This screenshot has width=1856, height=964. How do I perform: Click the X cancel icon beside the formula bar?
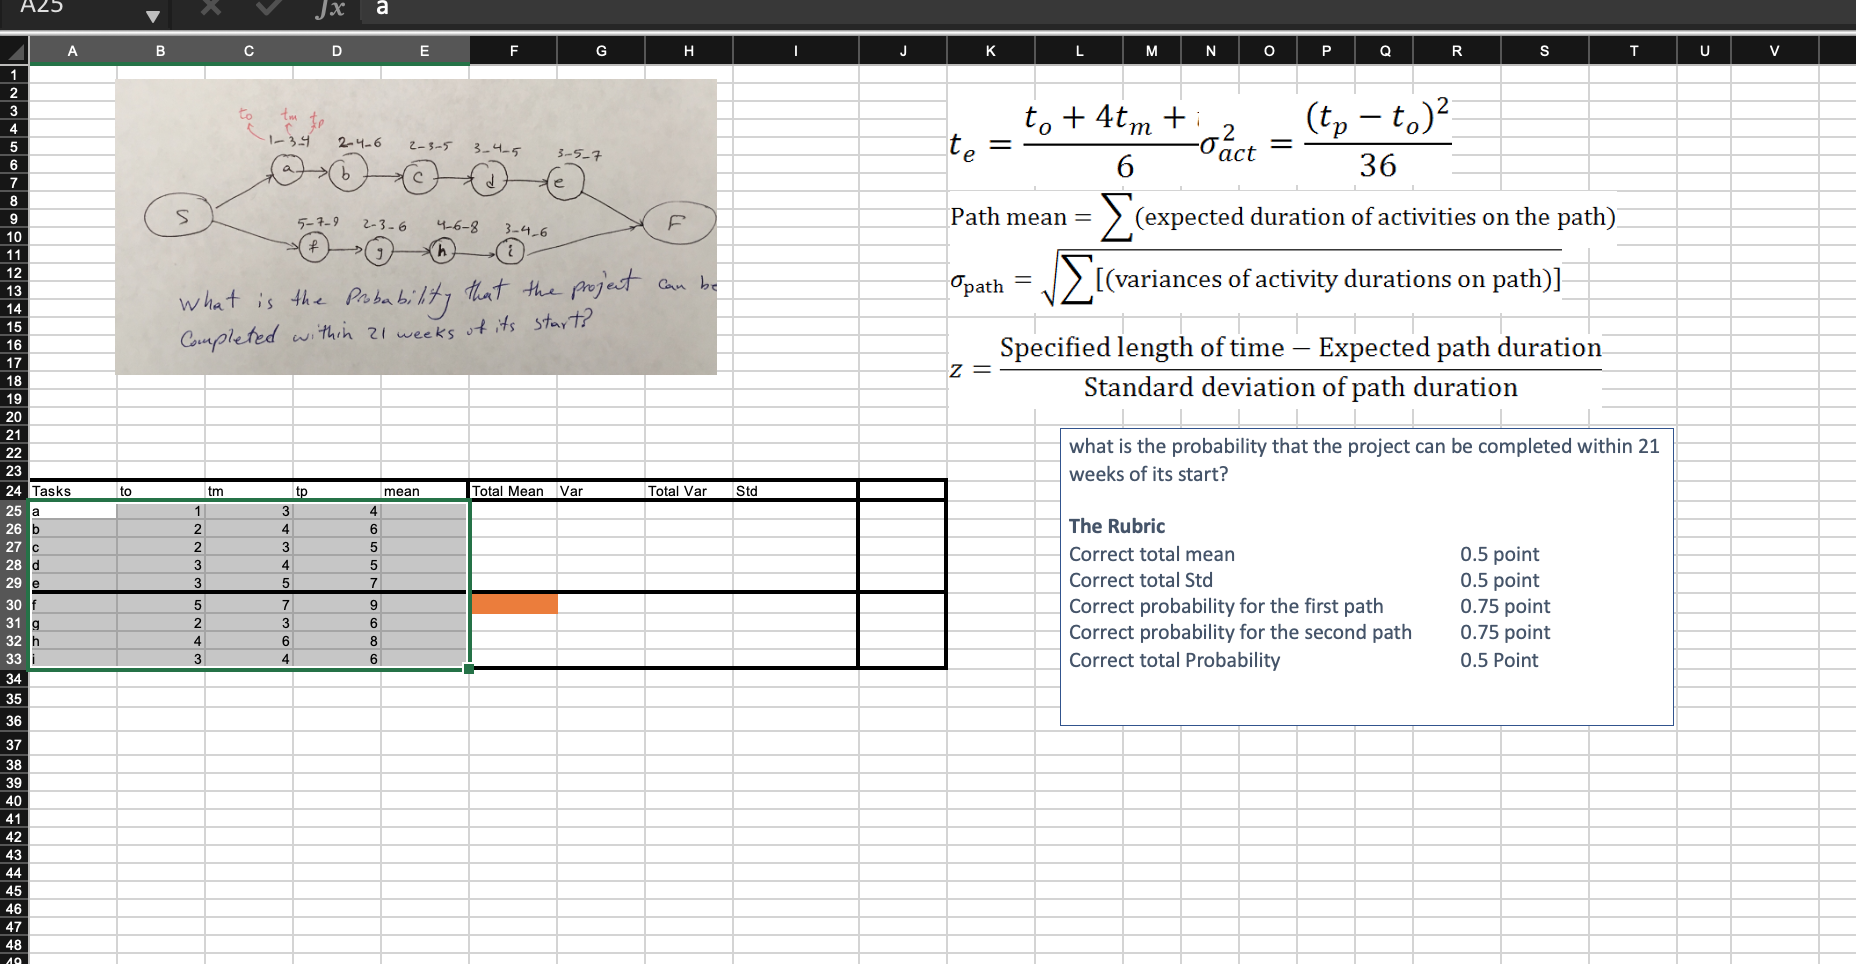210,10
